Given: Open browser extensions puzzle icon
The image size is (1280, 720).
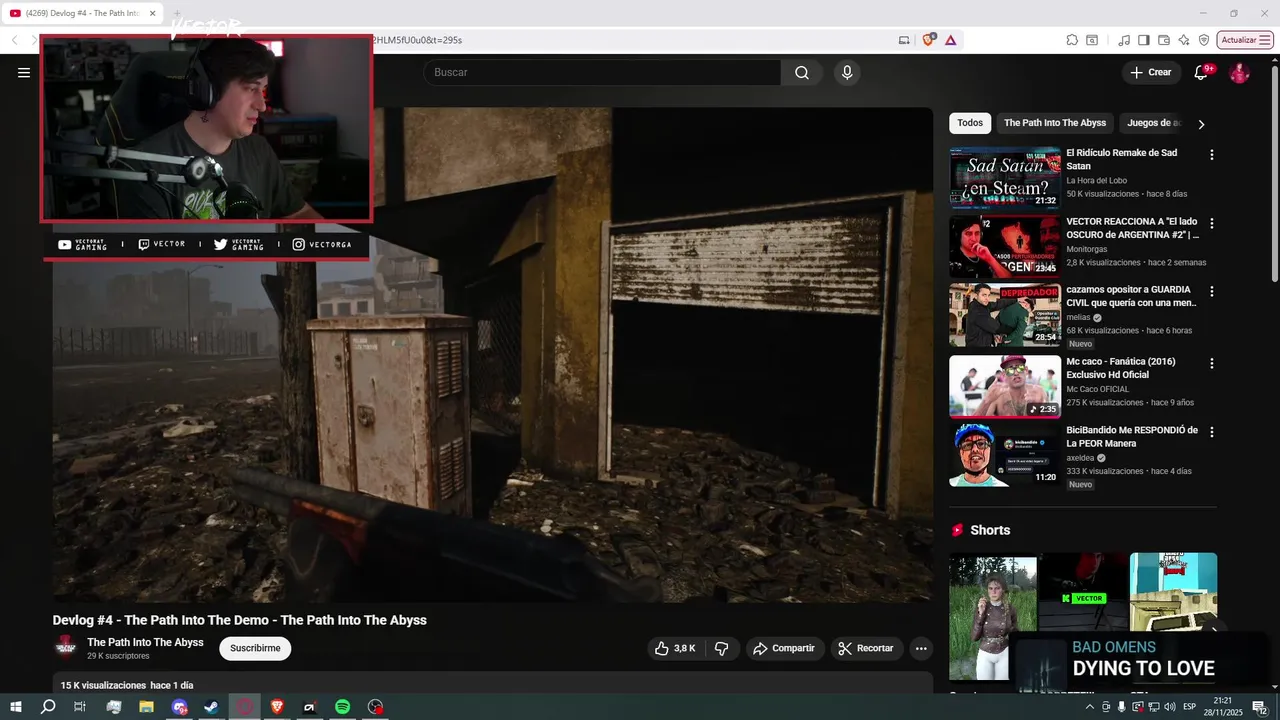Looking at the screenshot, I should [x=1072, y=40].
